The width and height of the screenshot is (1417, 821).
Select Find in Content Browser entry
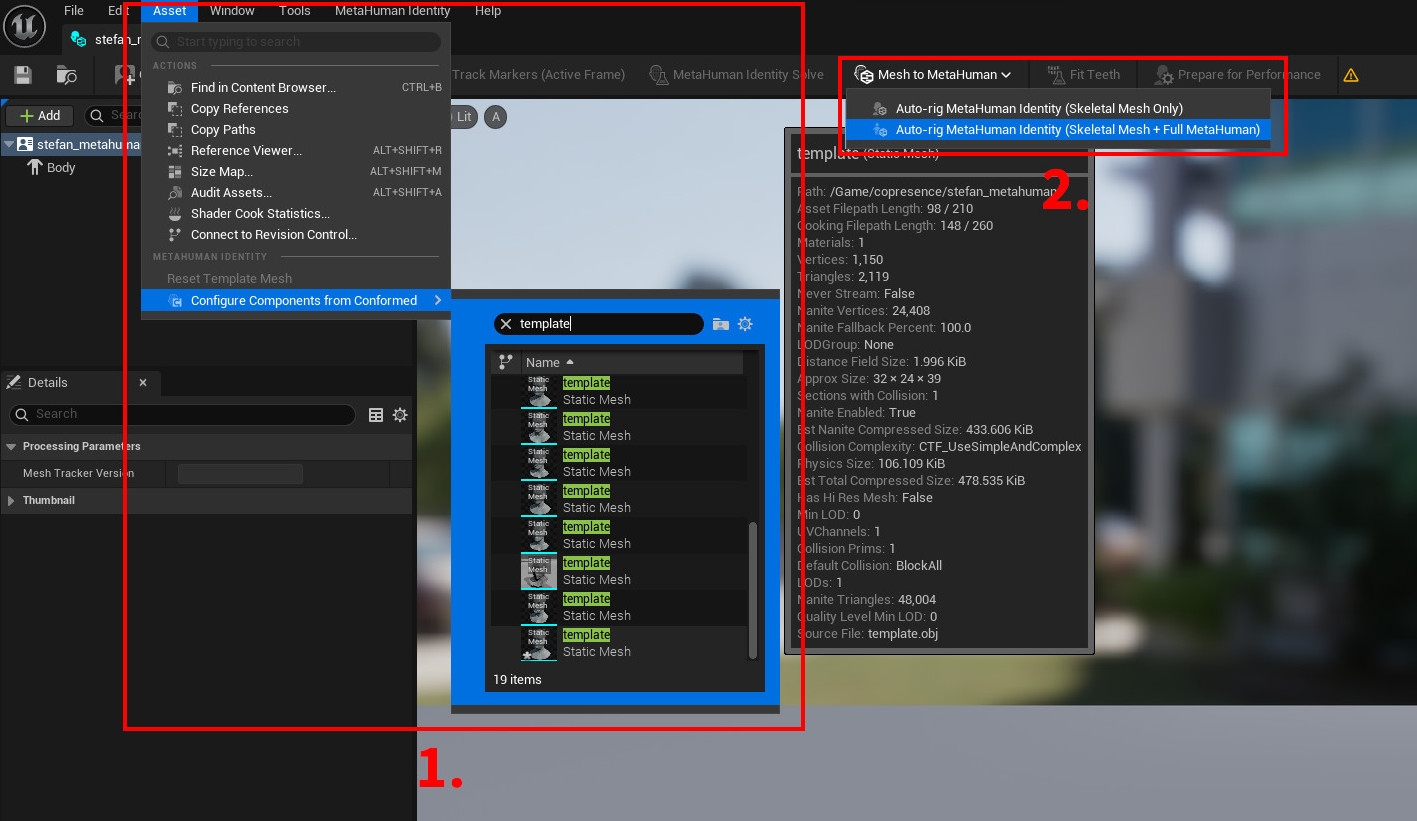coord(296,88)
